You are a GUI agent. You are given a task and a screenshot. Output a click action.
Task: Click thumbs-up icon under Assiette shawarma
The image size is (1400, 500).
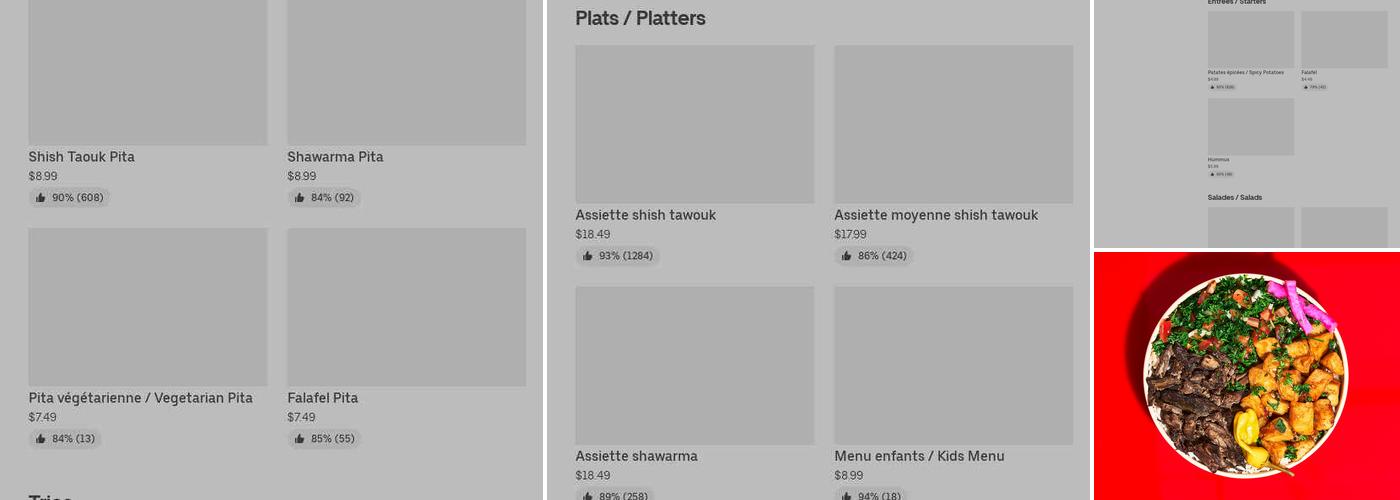coord(588,496)
